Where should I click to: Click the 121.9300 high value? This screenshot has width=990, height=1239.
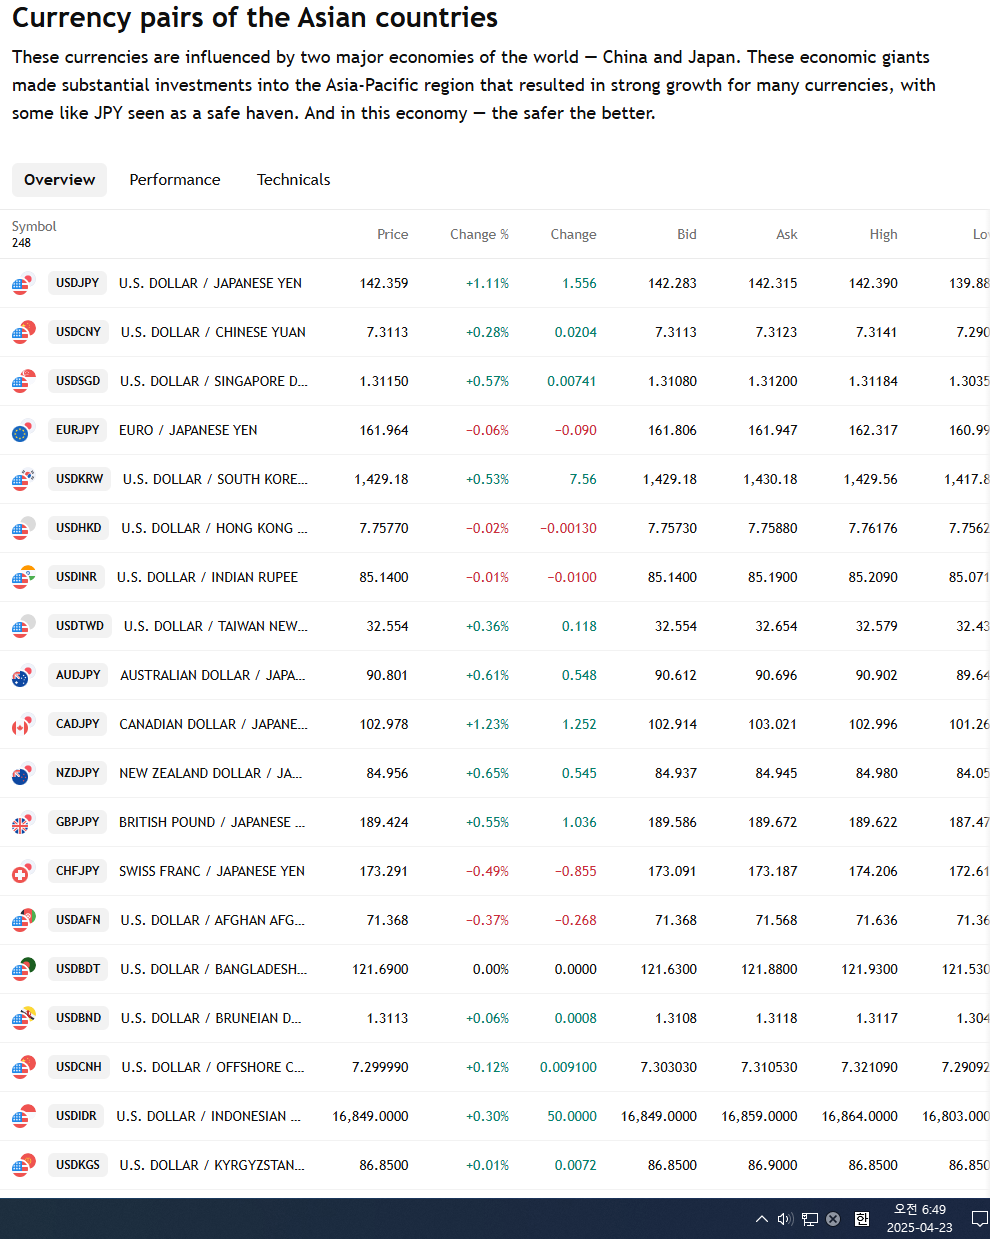click(869, 969)
